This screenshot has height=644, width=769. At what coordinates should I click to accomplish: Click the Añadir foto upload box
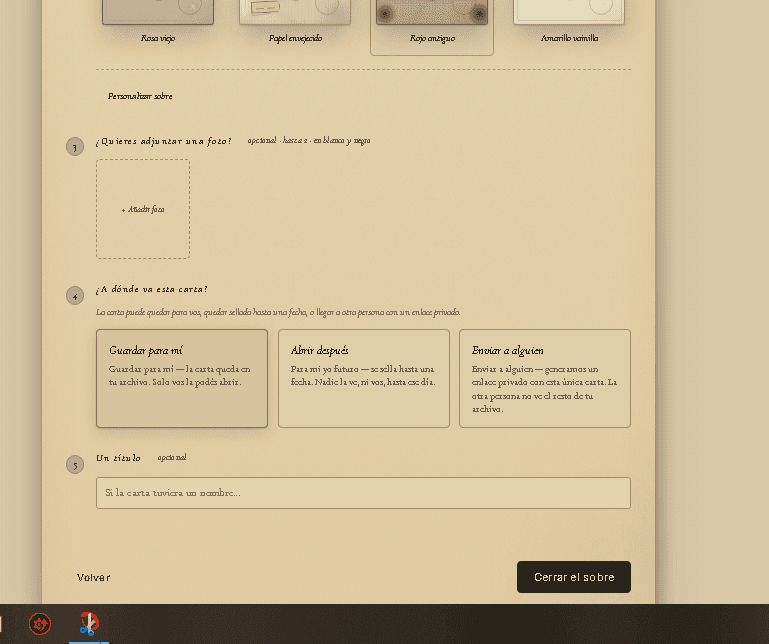pos(143,209)
